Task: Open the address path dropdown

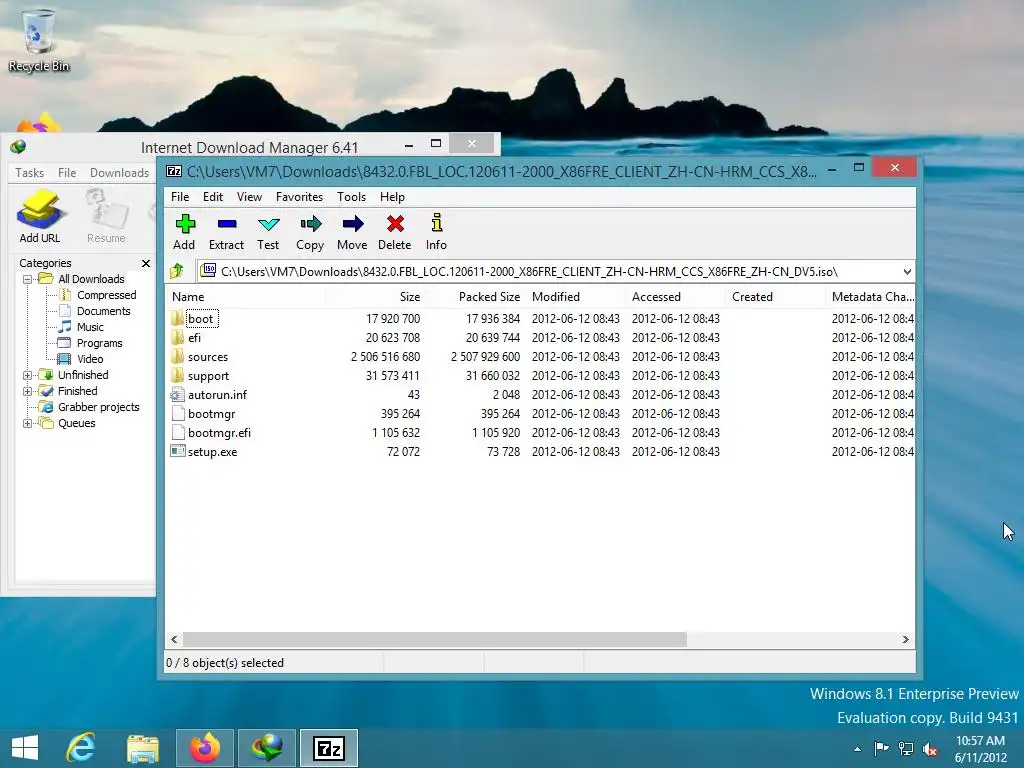Action: (906, 272)
